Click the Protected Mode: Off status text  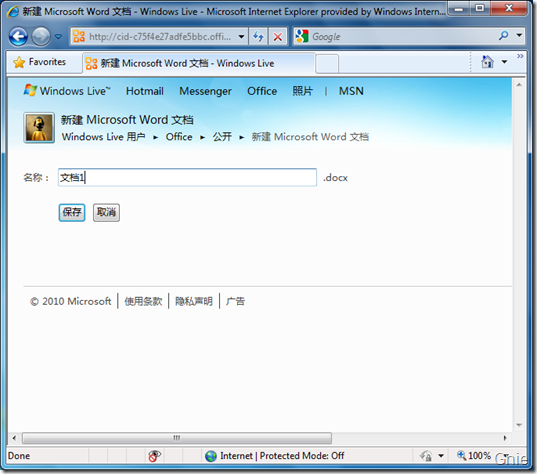302,456
